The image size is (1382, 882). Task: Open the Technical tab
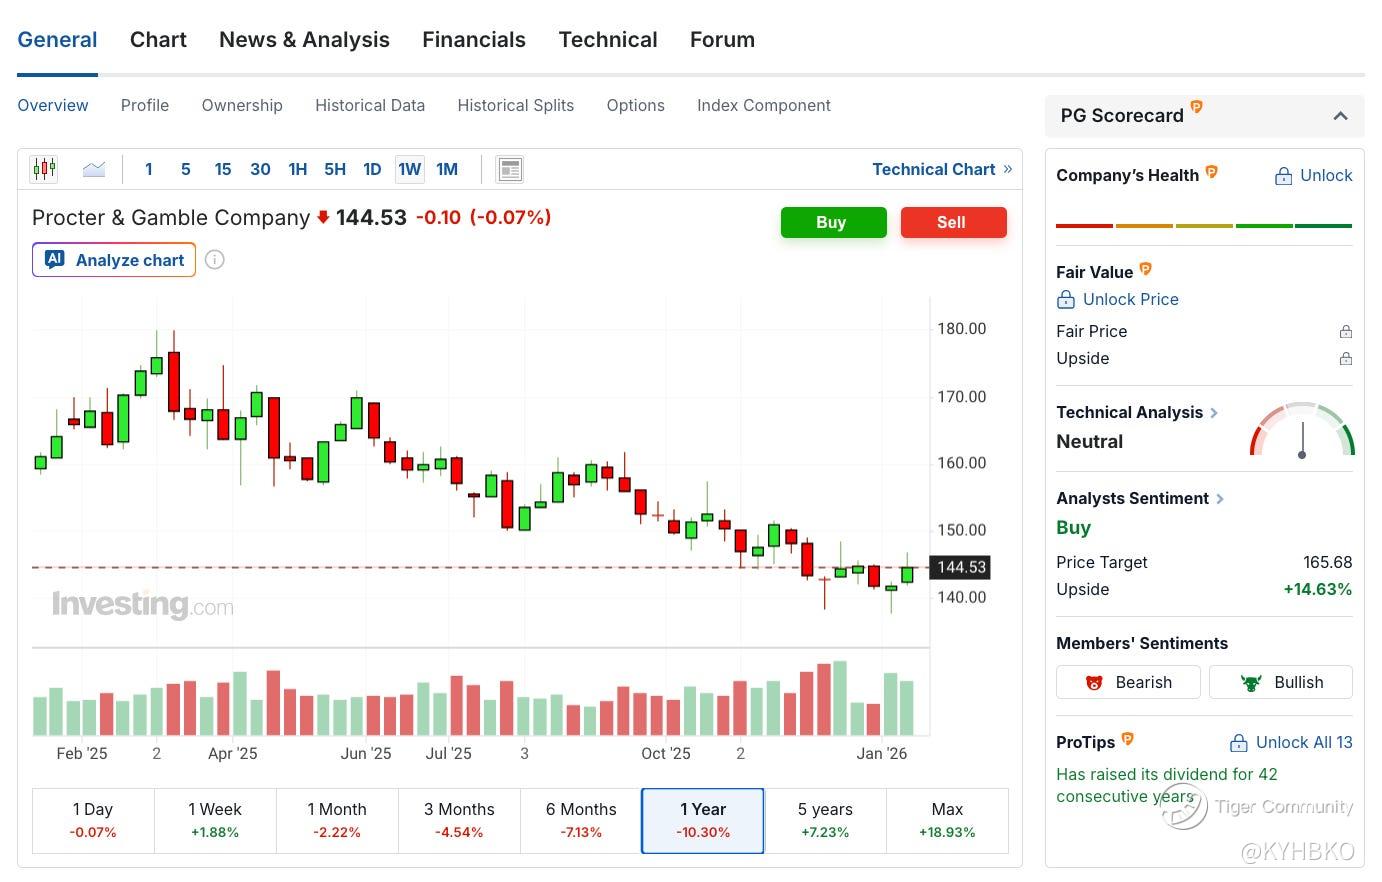pyautogui.click(x=608, y=40)
